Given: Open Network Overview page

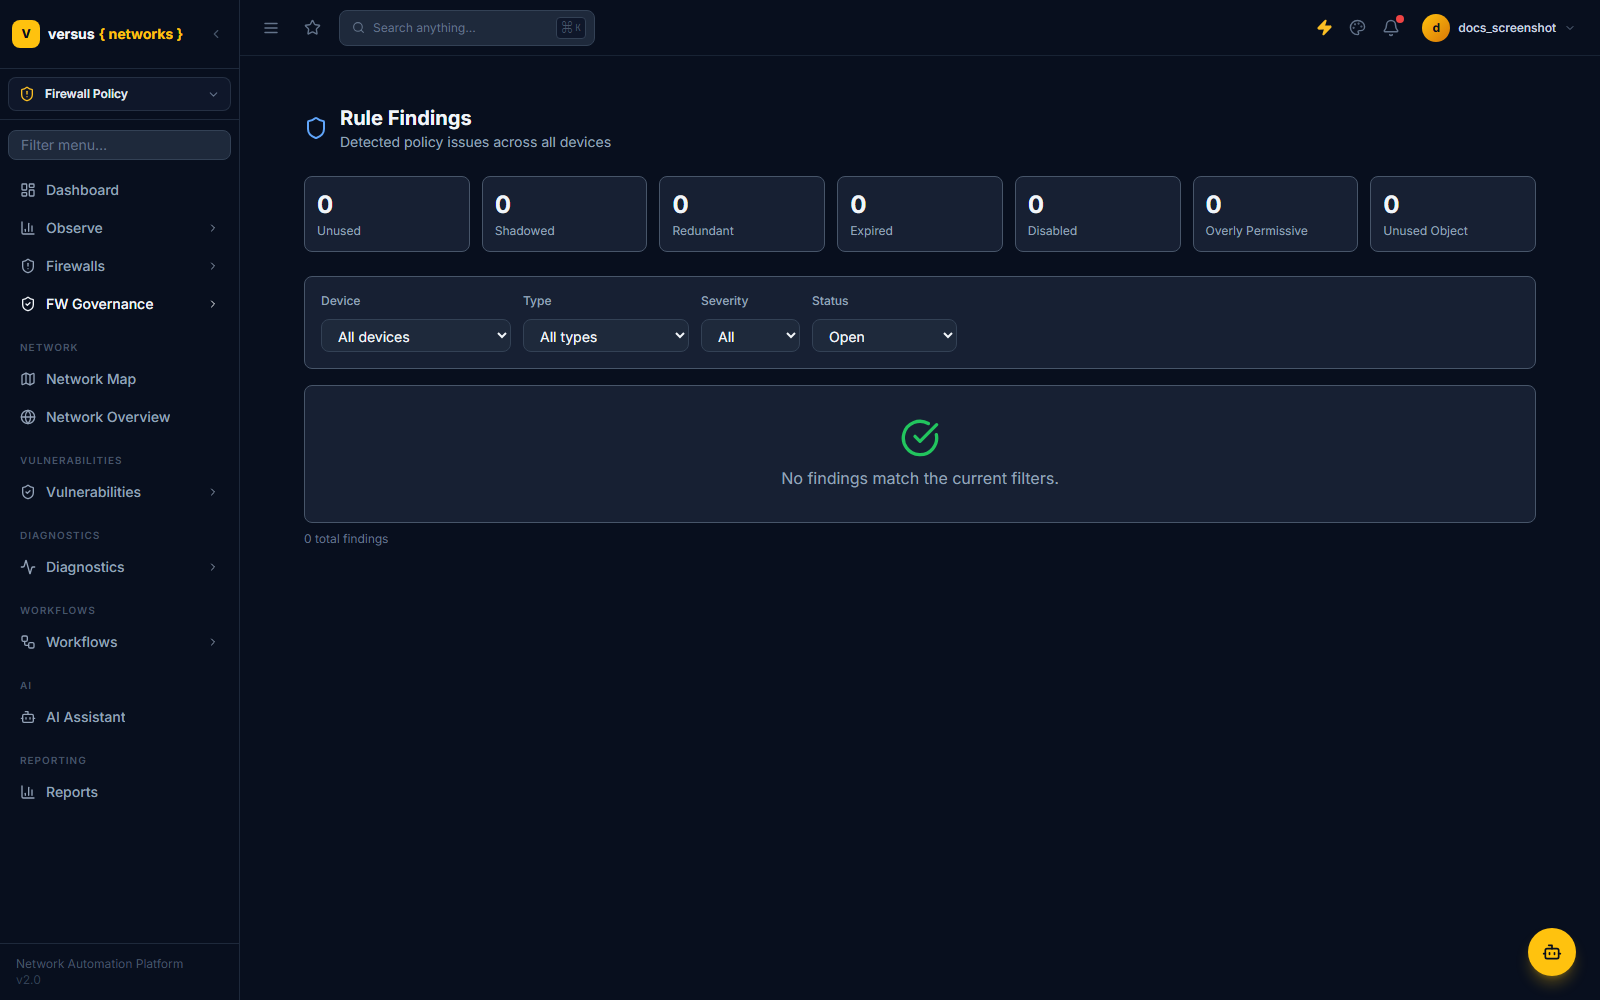Looking at the screenshot, I should pos(119,417).
